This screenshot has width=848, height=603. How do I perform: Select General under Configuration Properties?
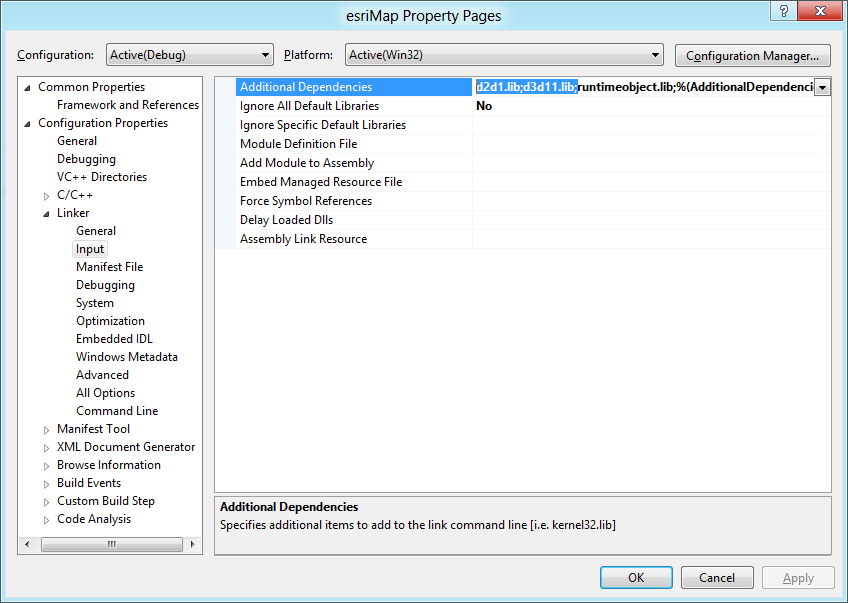coord(77,141)
